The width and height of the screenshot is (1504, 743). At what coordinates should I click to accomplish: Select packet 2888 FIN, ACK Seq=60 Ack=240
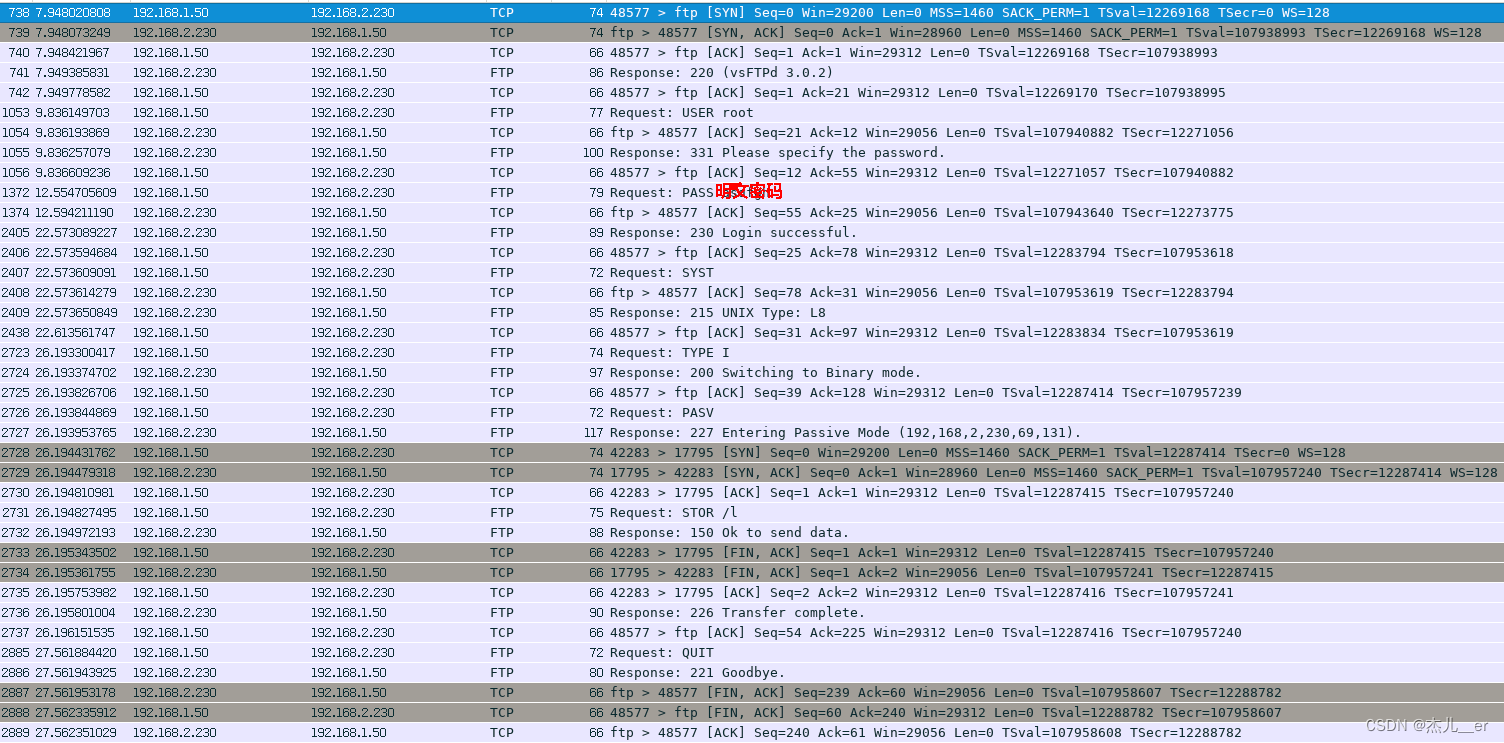[752, 713]
